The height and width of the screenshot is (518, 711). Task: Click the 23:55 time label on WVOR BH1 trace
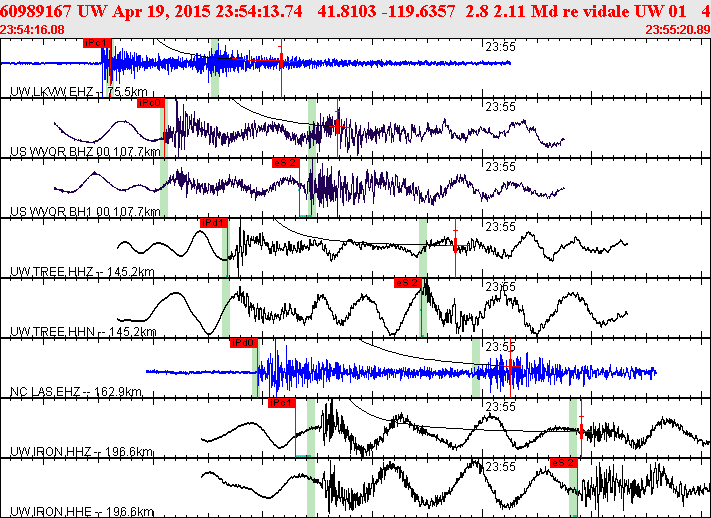click(501, 166)
